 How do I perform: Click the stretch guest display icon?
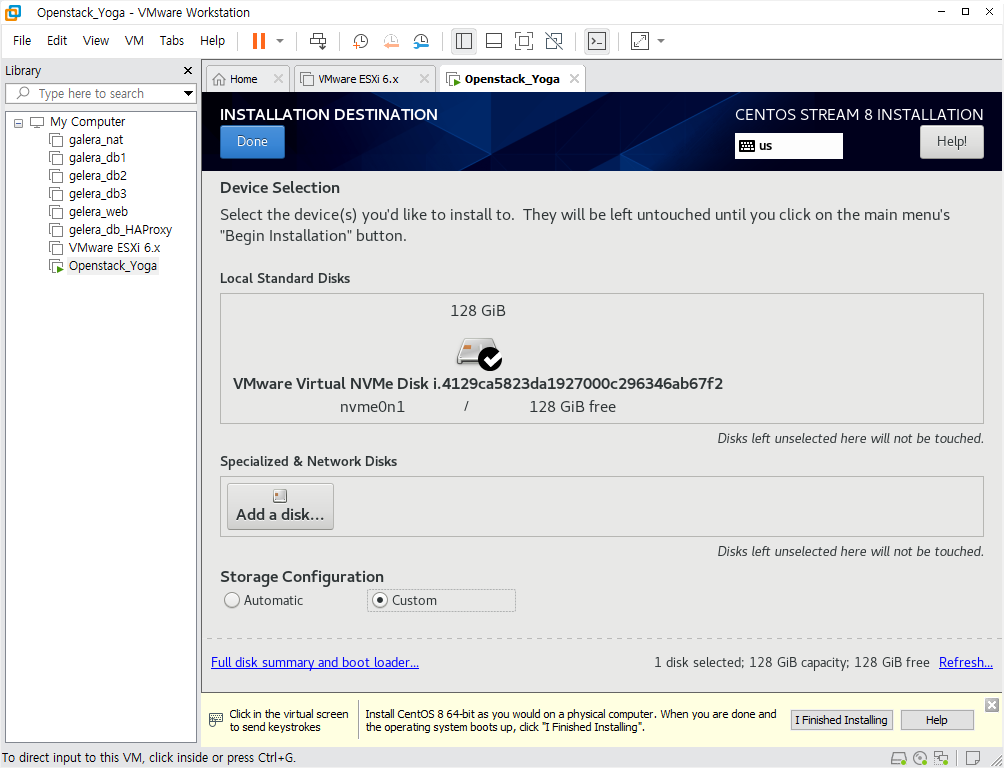coord(640,41)
